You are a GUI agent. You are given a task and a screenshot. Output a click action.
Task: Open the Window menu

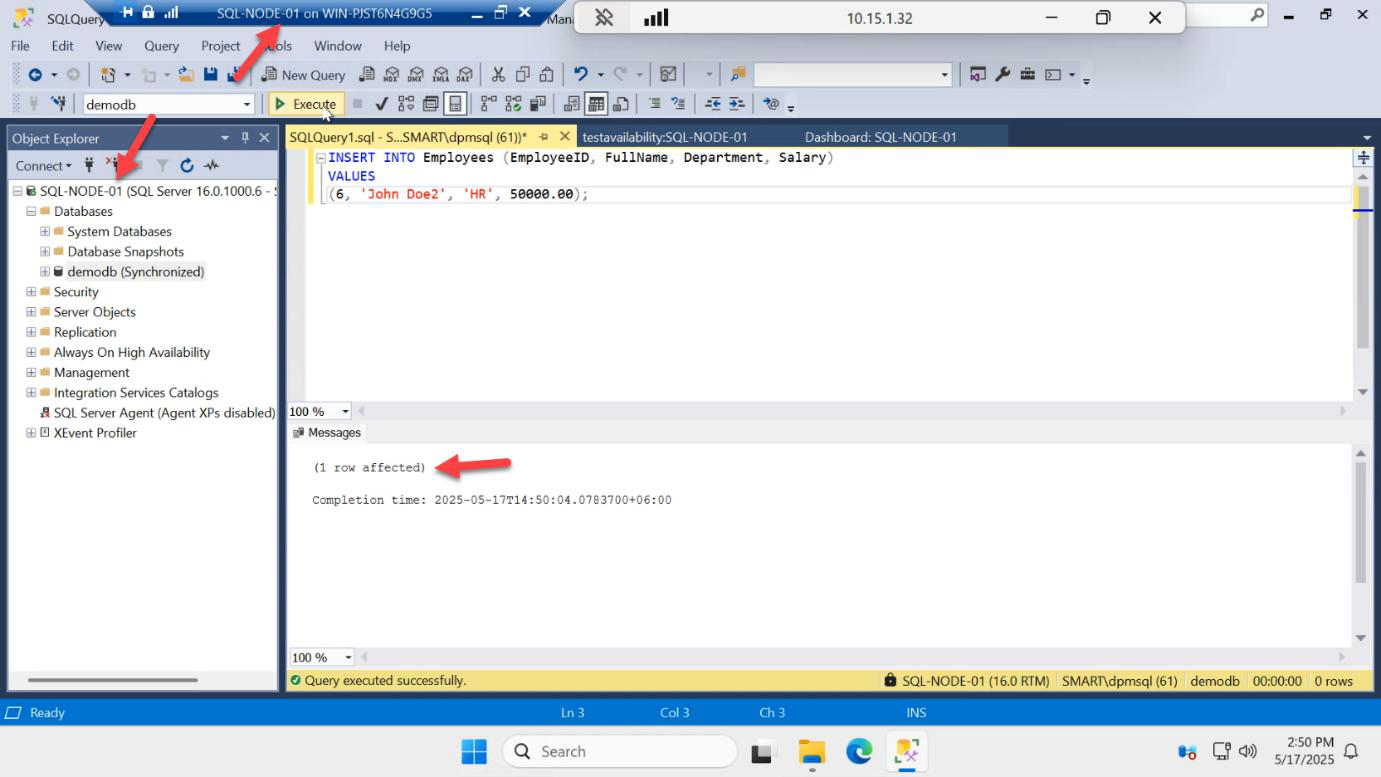coord(338,46)
